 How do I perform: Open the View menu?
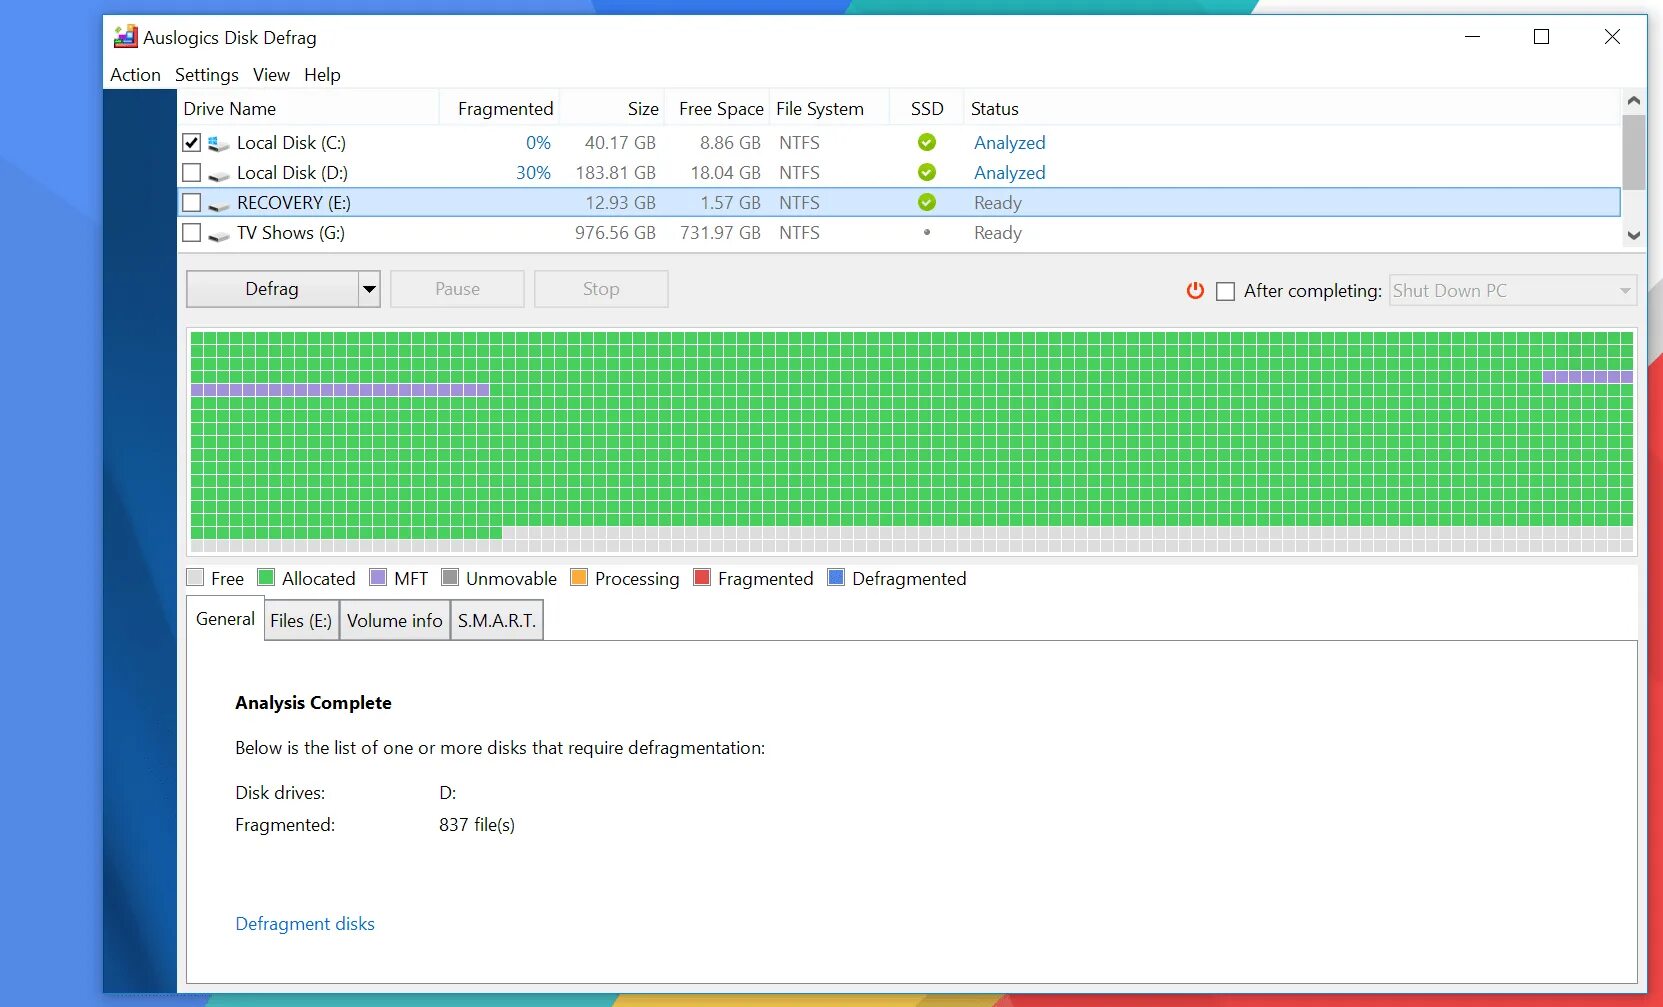271,75
